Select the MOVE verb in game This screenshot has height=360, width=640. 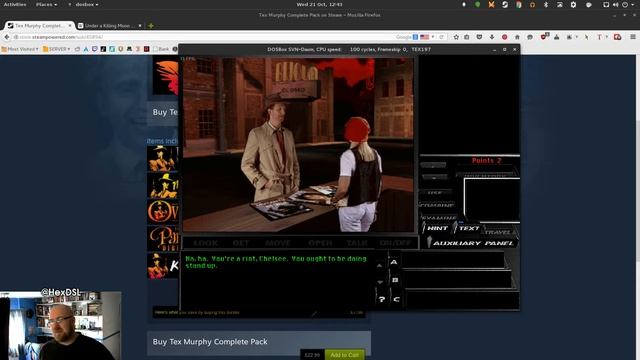(278, 243)
